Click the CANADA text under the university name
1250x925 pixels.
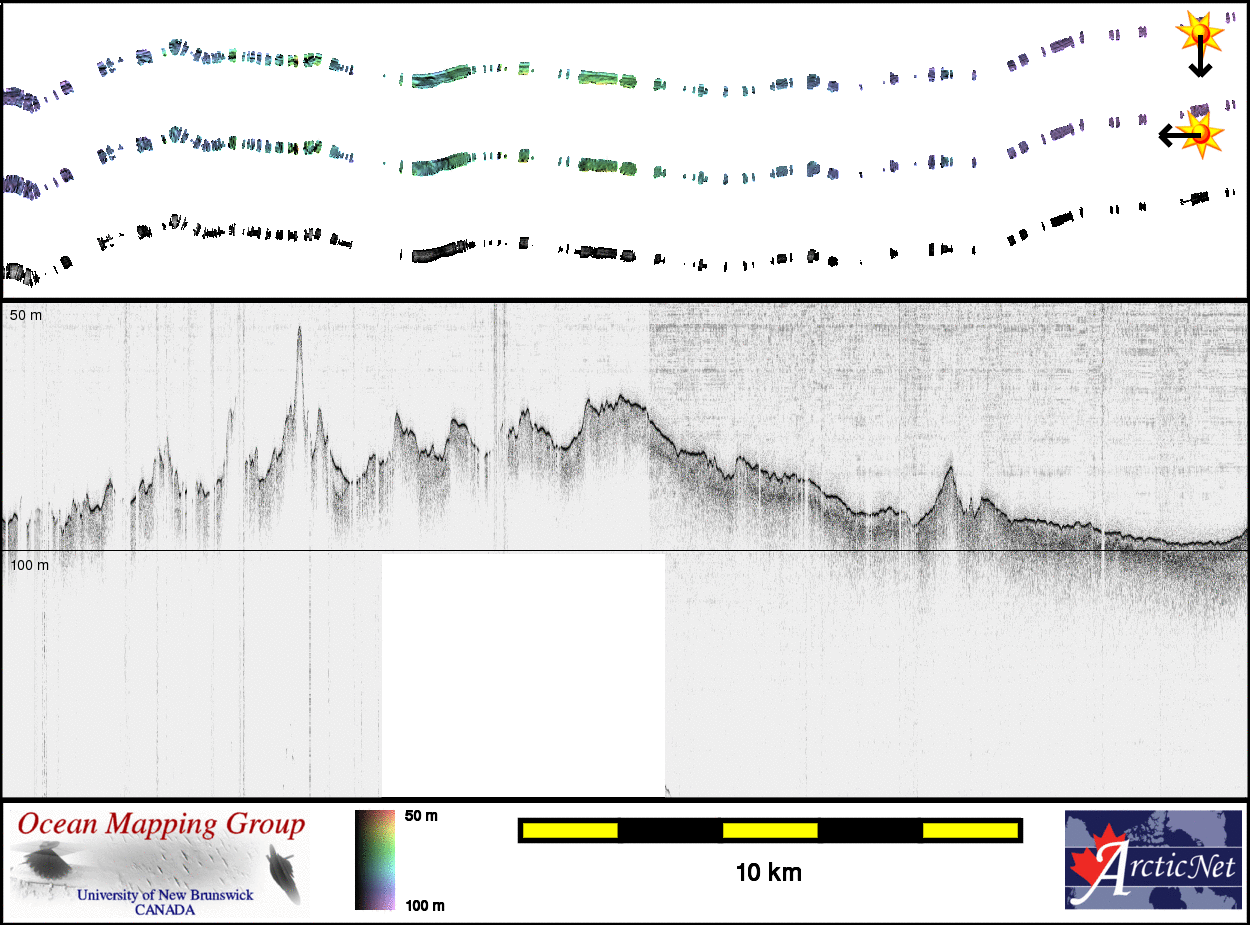(165, 909)
